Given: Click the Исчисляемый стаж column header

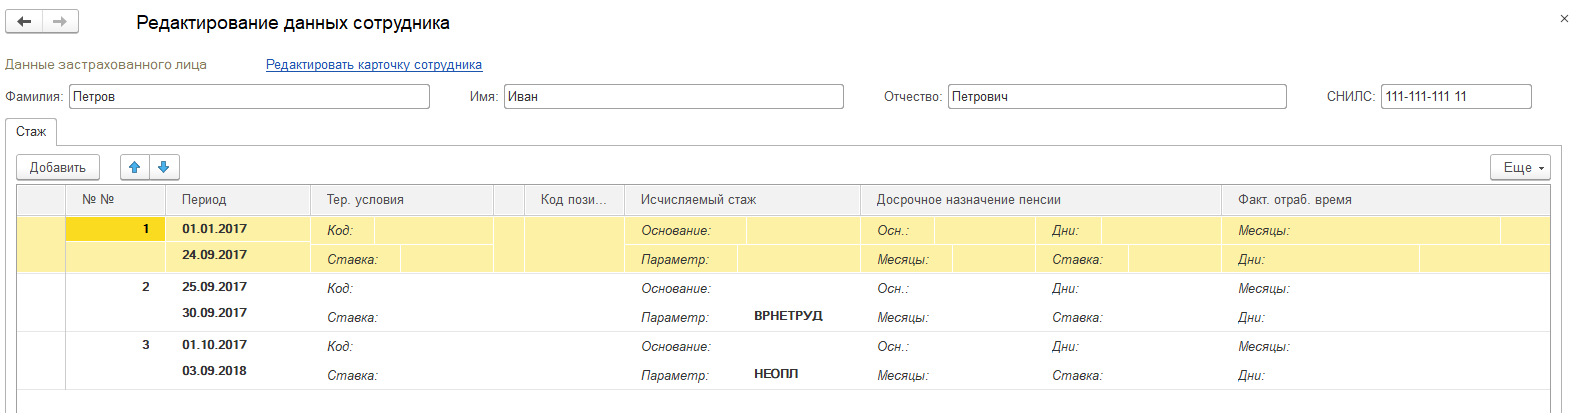Looking at the screenshot, I should 698,200.
